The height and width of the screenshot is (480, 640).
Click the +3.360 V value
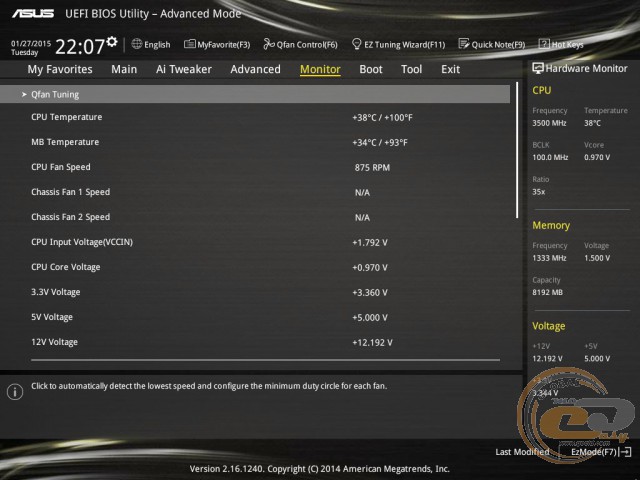370,293
